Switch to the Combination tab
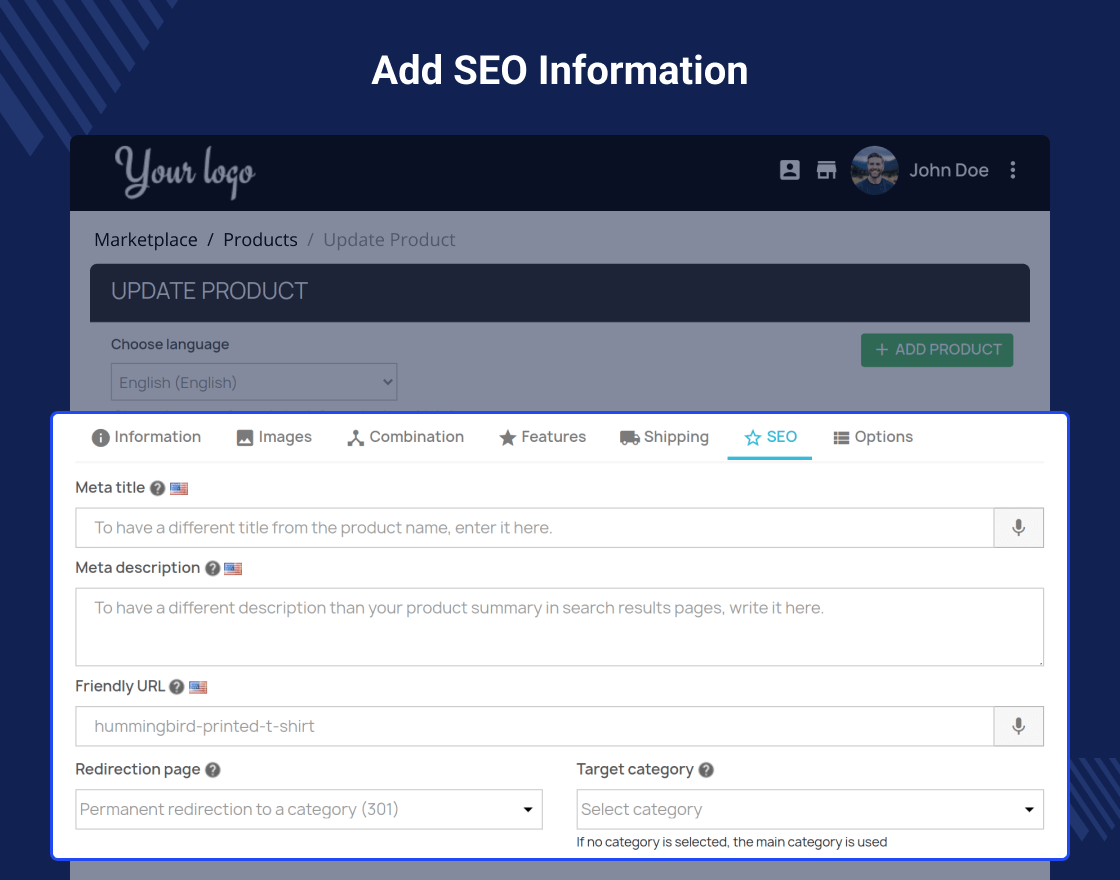Screen dimensions: 1120x880 tap(406, 437)
